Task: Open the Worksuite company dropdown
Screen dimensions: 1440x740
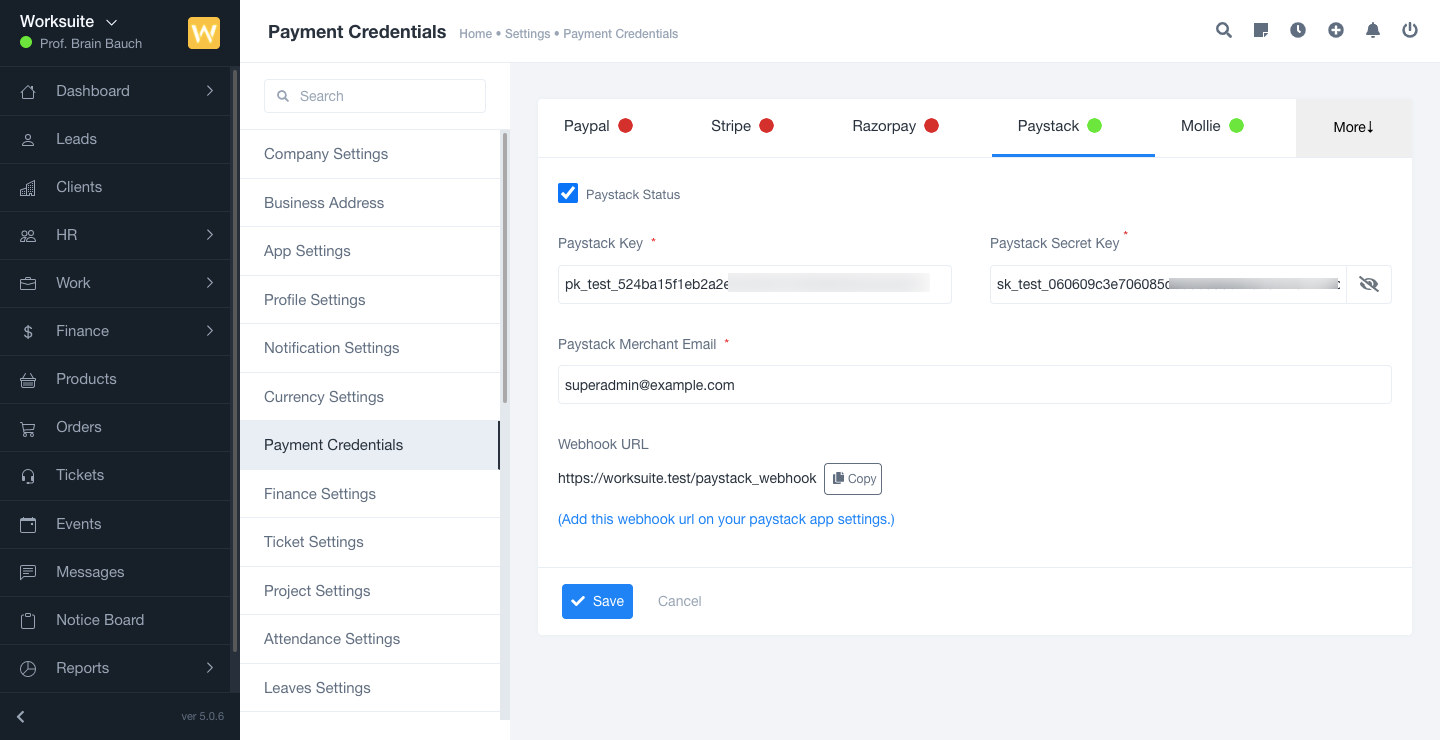Action: [x=69, y=21]
